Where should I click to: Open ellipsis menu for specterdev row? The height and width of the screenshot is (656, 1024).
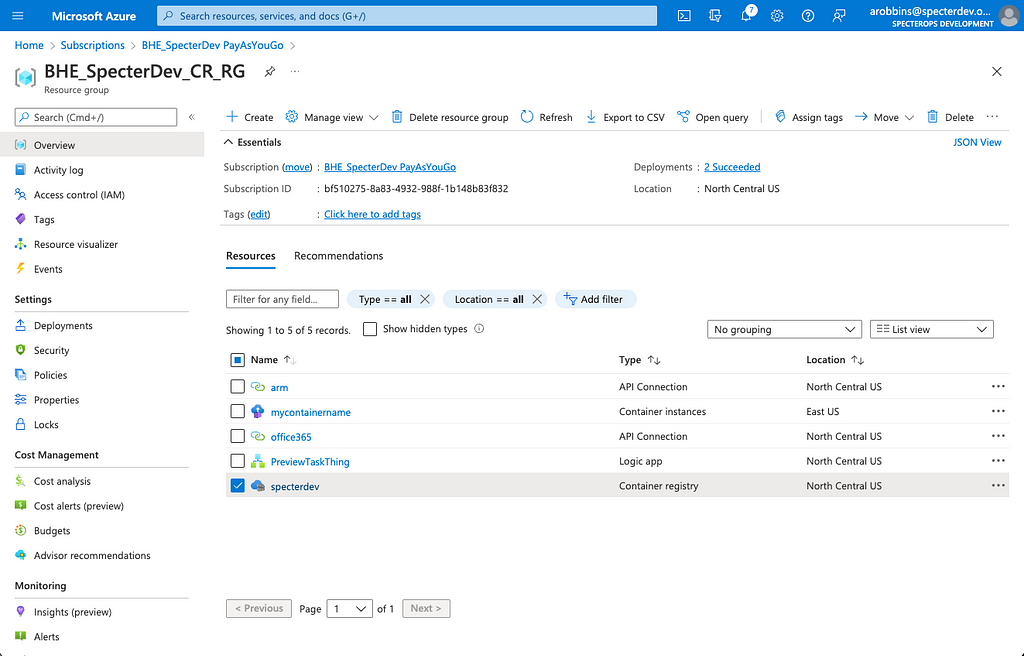click(x=998, y=485)
